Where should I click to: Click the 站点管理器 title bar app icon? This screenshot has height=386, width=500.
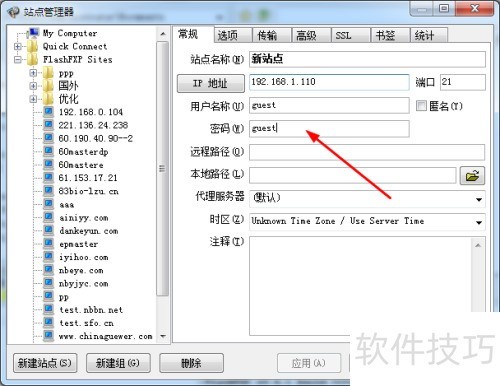tap(13, 12)
